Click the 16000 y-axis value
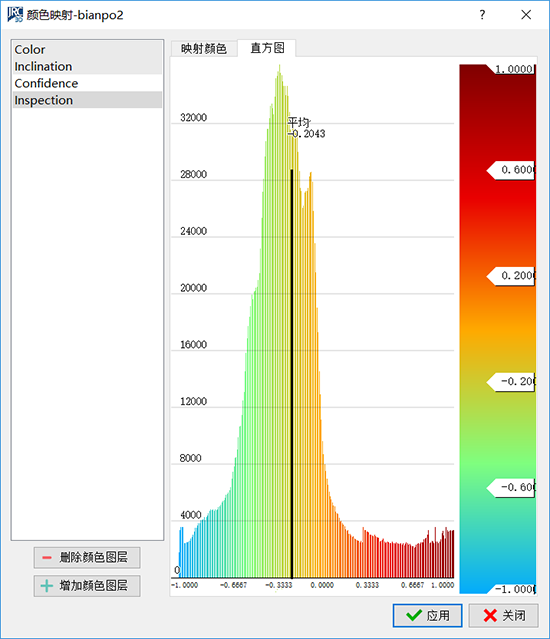Image resolution: width=550 pixels, height=639 pixels. 194,345
